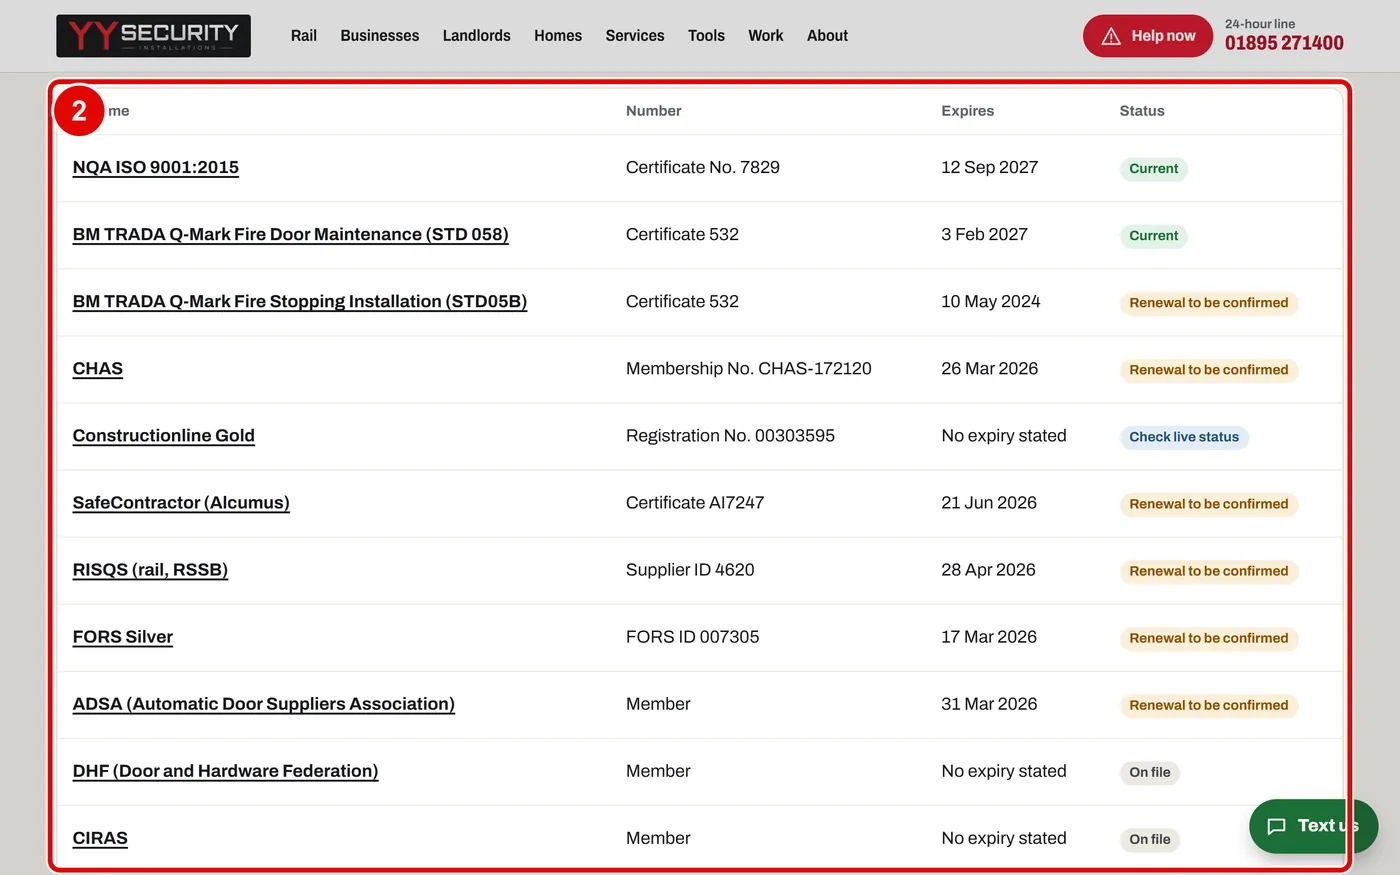Click the 17 Mar 2026 expiry date
The image size is (1400, 875).
(989, 637)
